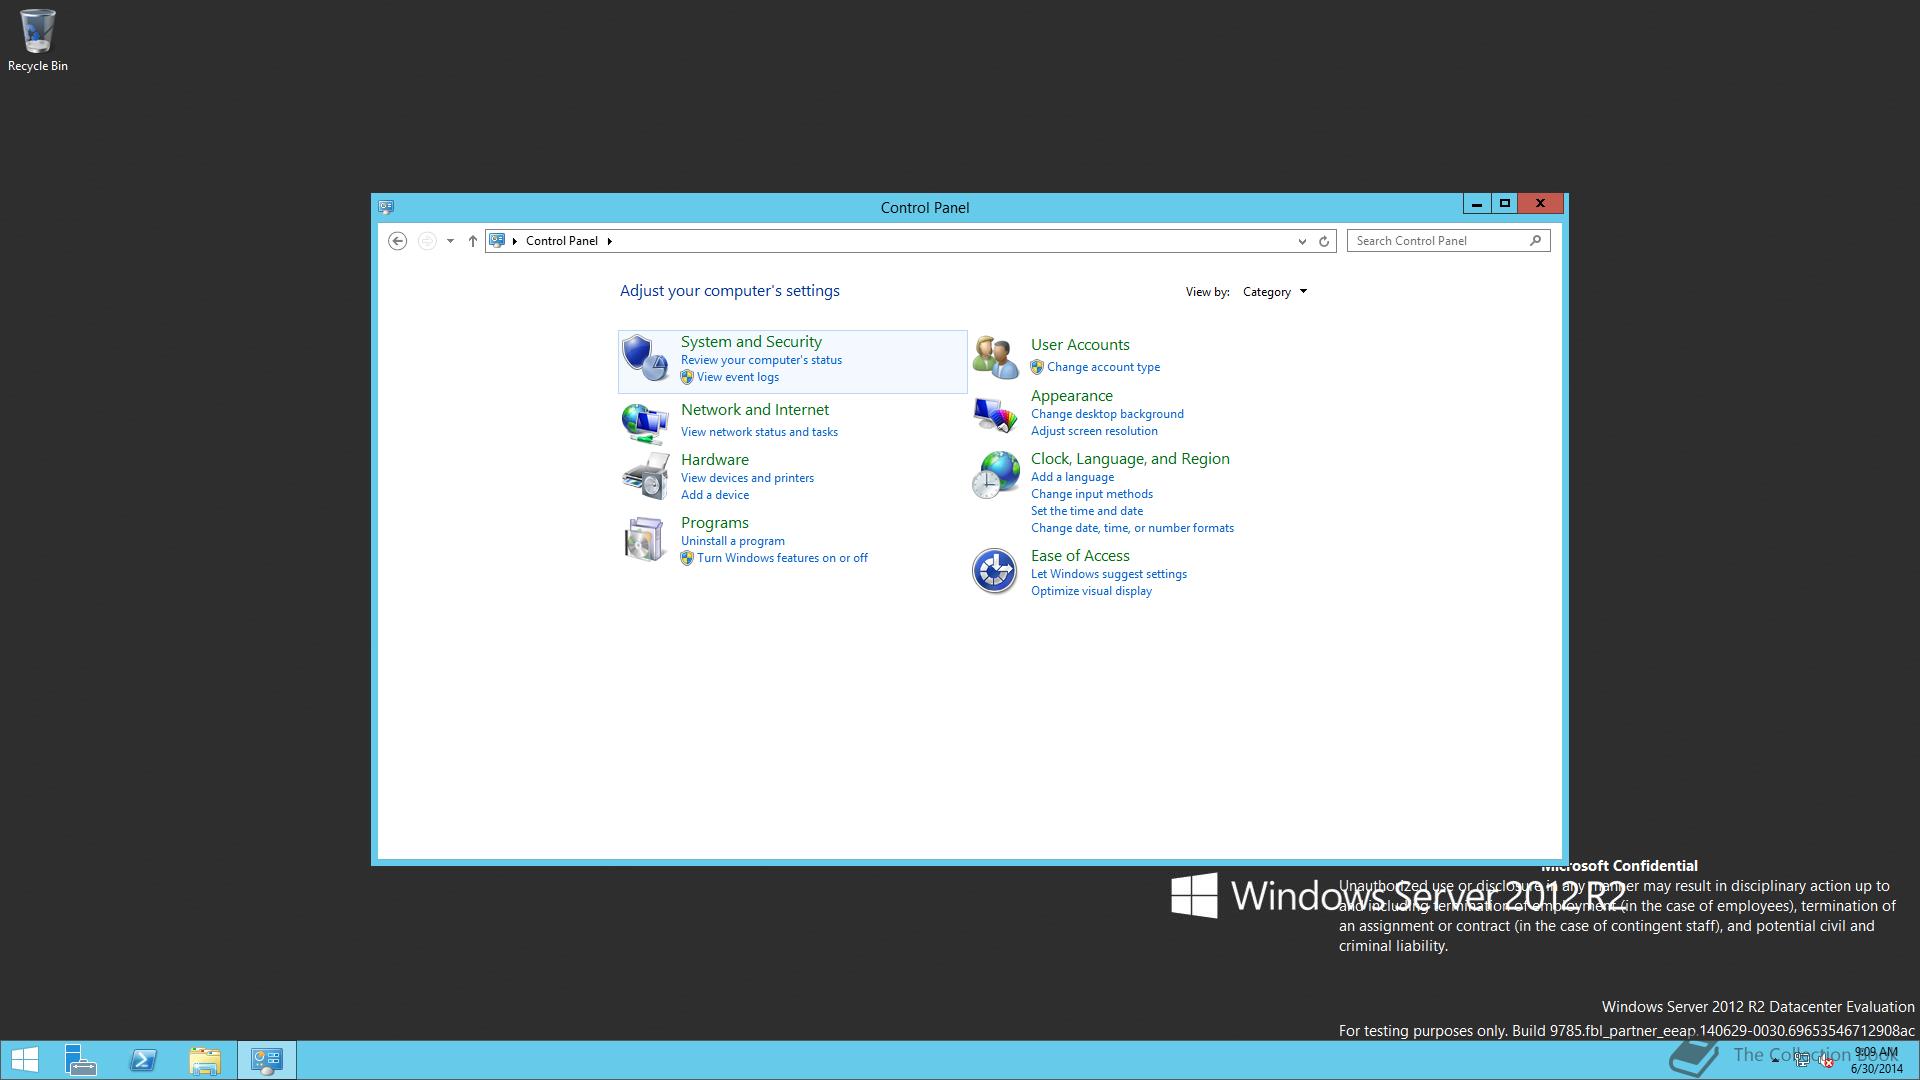Viewport: 1920px width, 1080px height.
Task: Click Change account type link
Action: [x=1103, y=367]
